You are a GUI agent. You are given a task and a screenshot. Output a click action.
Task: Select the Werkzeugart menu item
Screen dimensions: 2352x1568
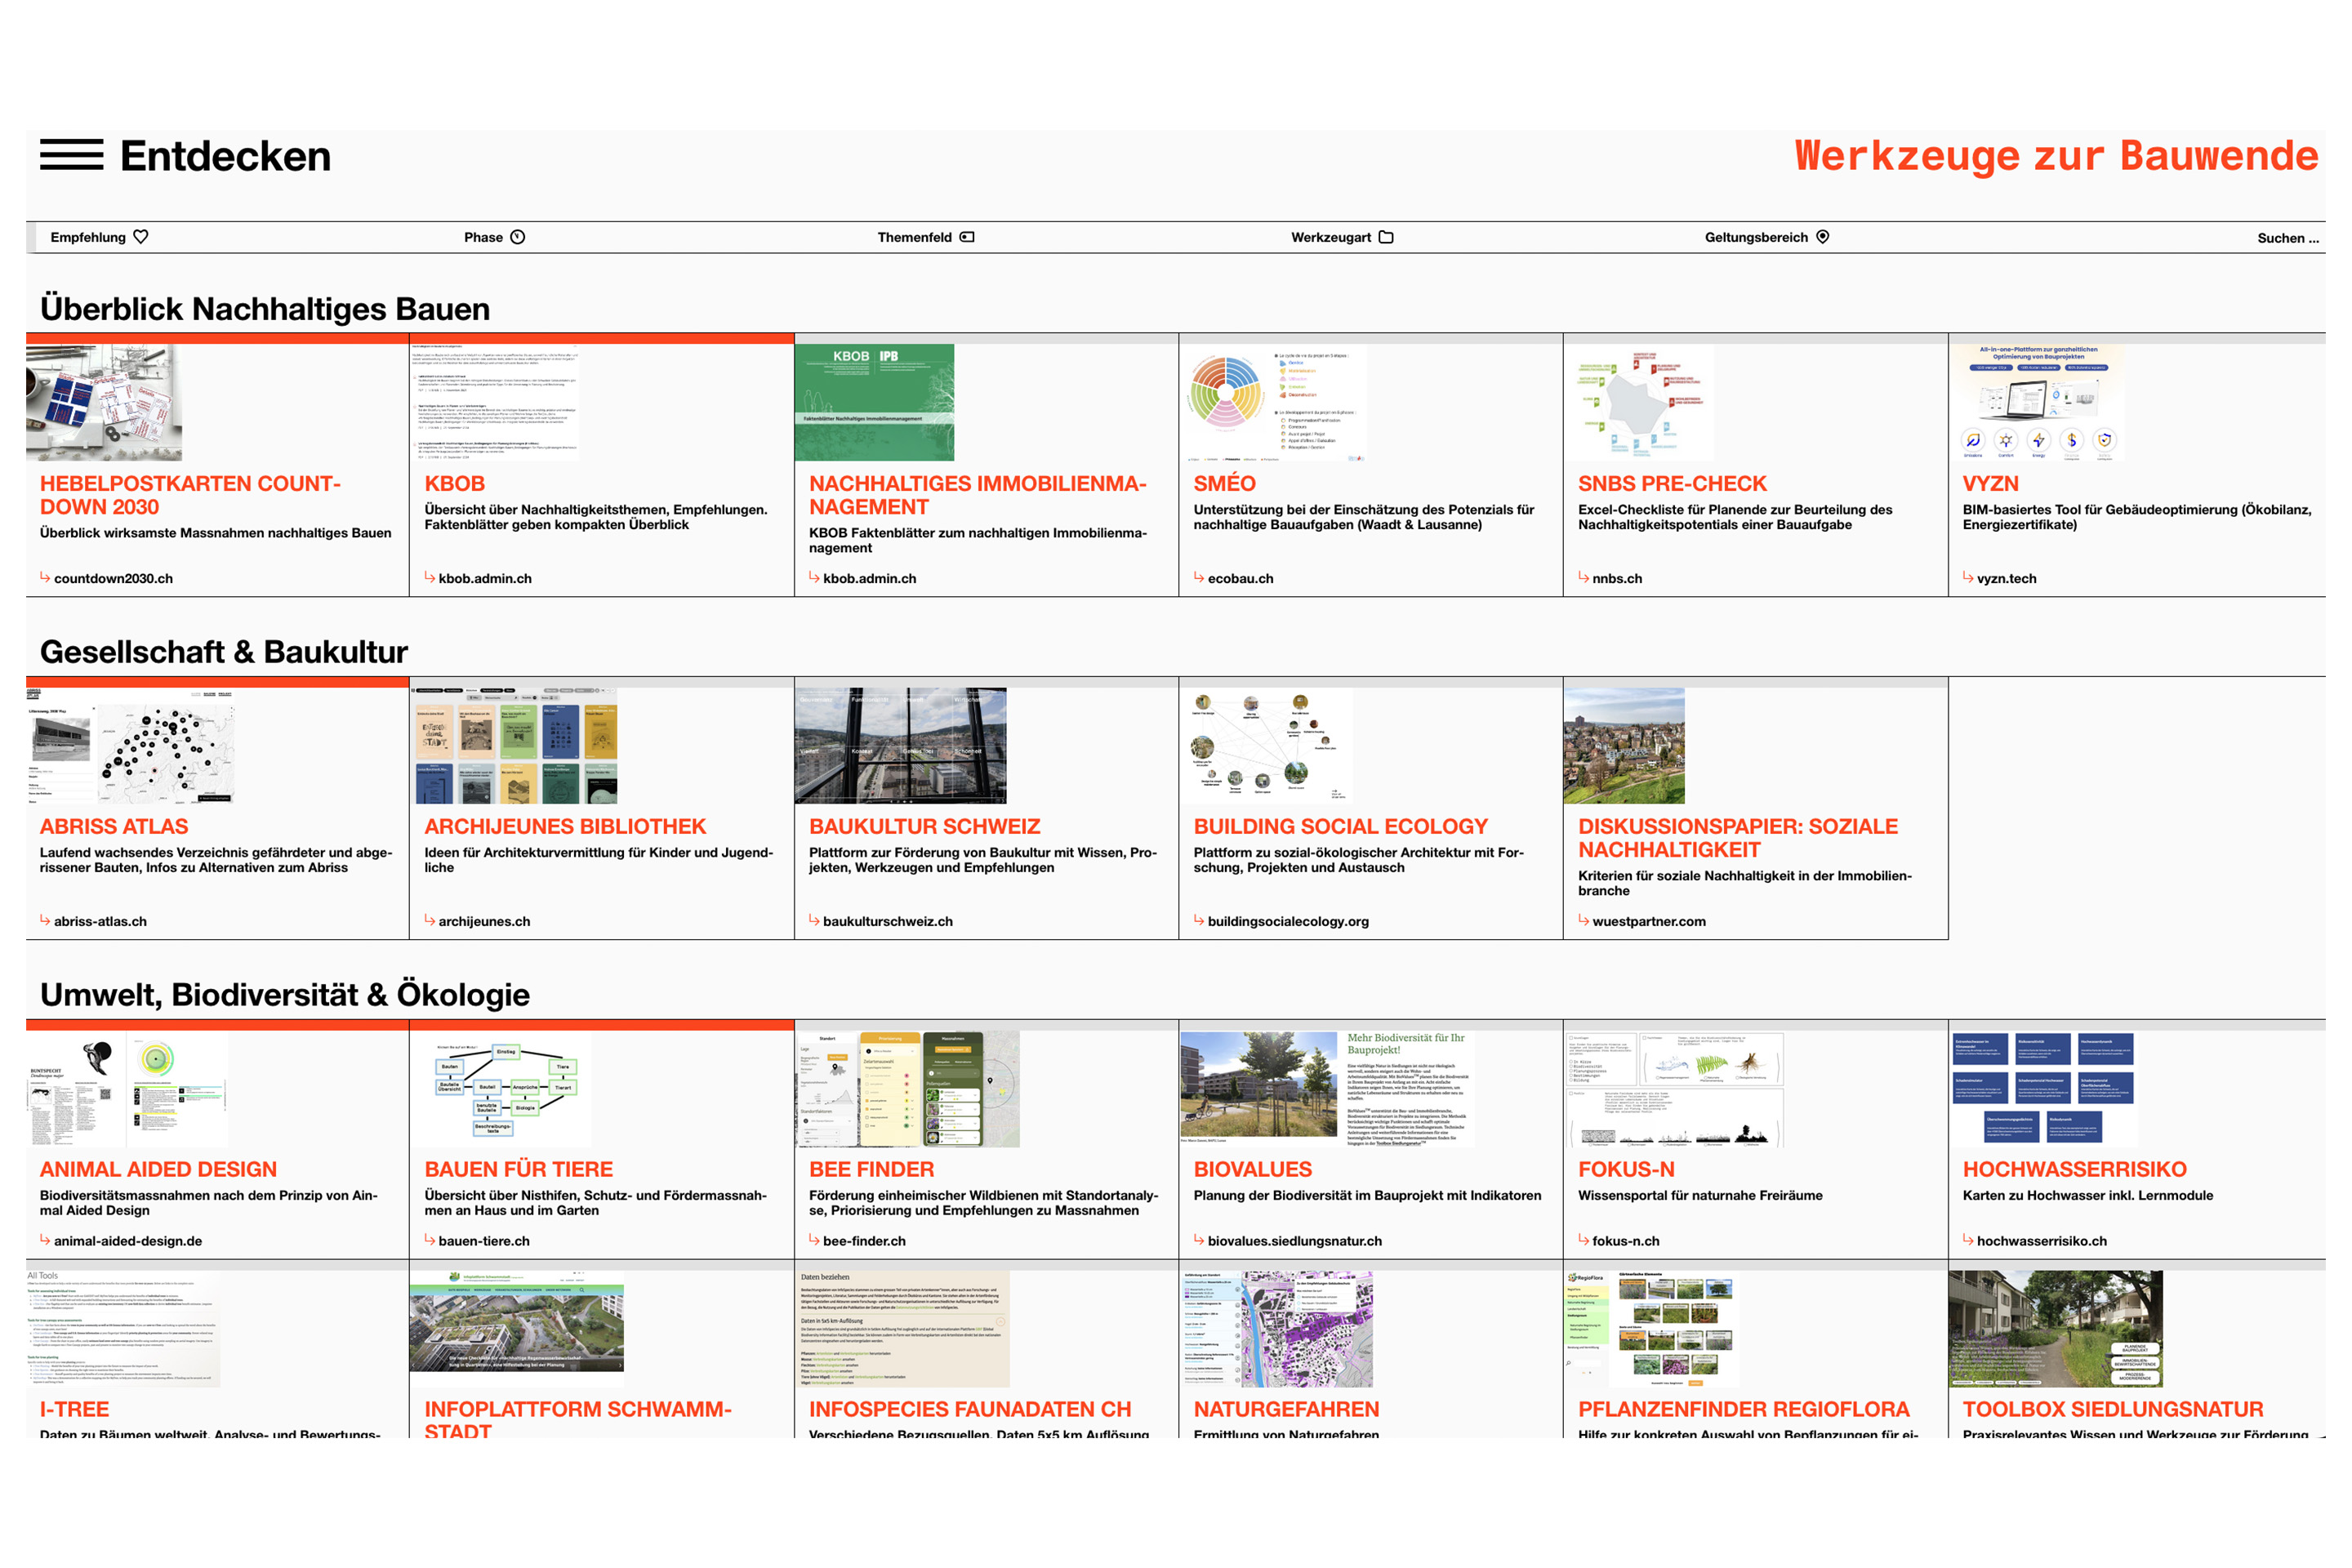point(1330,237)
